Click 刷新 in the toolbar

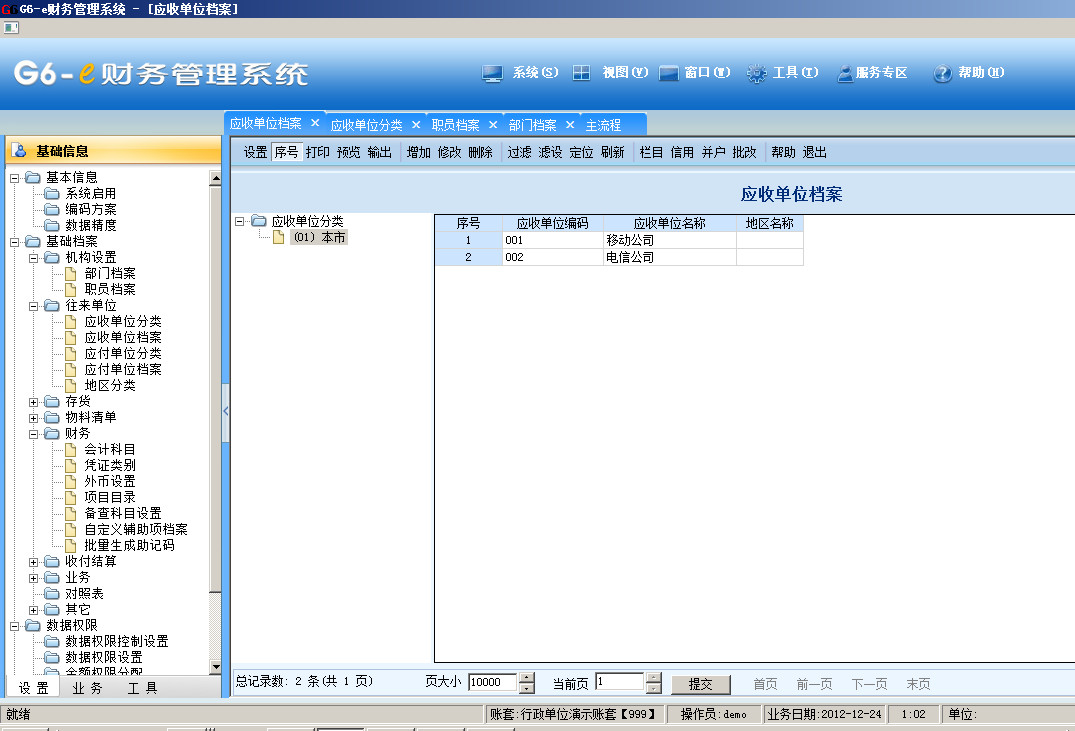point(612,153)
